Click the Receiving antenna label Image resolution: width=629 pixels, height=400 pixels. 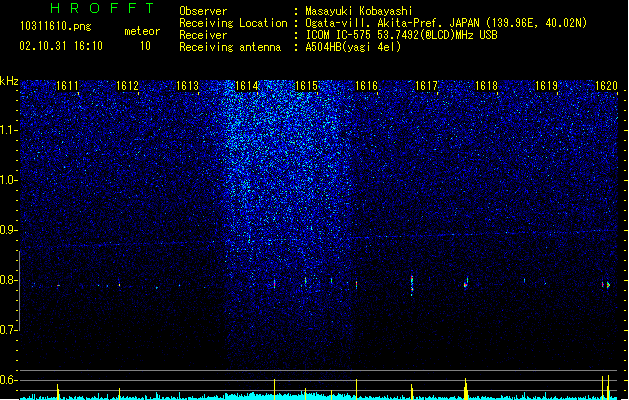tap(230, 47)
